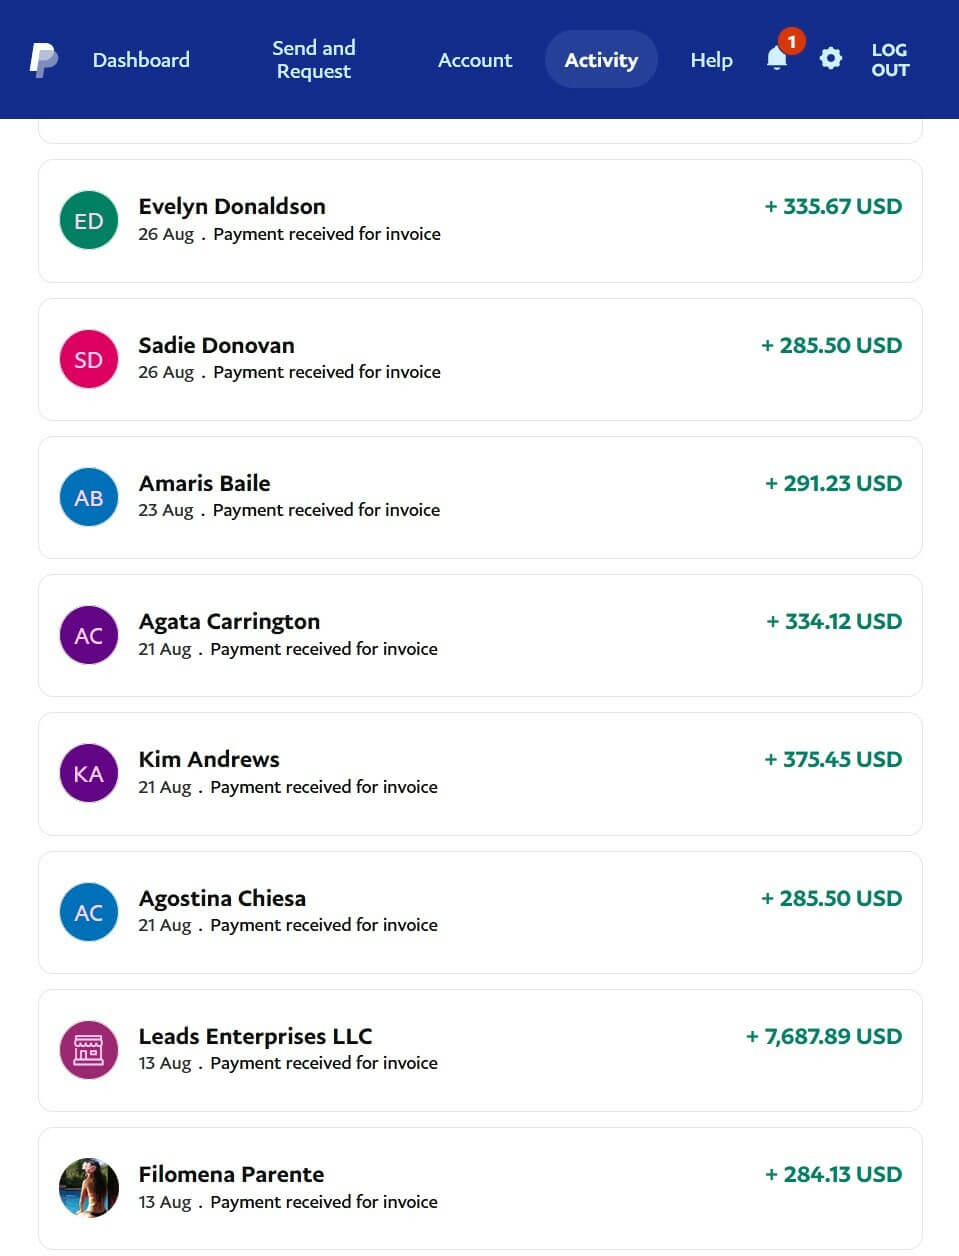Click Evelyn Donaldson's ED avatar
959x1256 pixels.
tap(89, 220)
